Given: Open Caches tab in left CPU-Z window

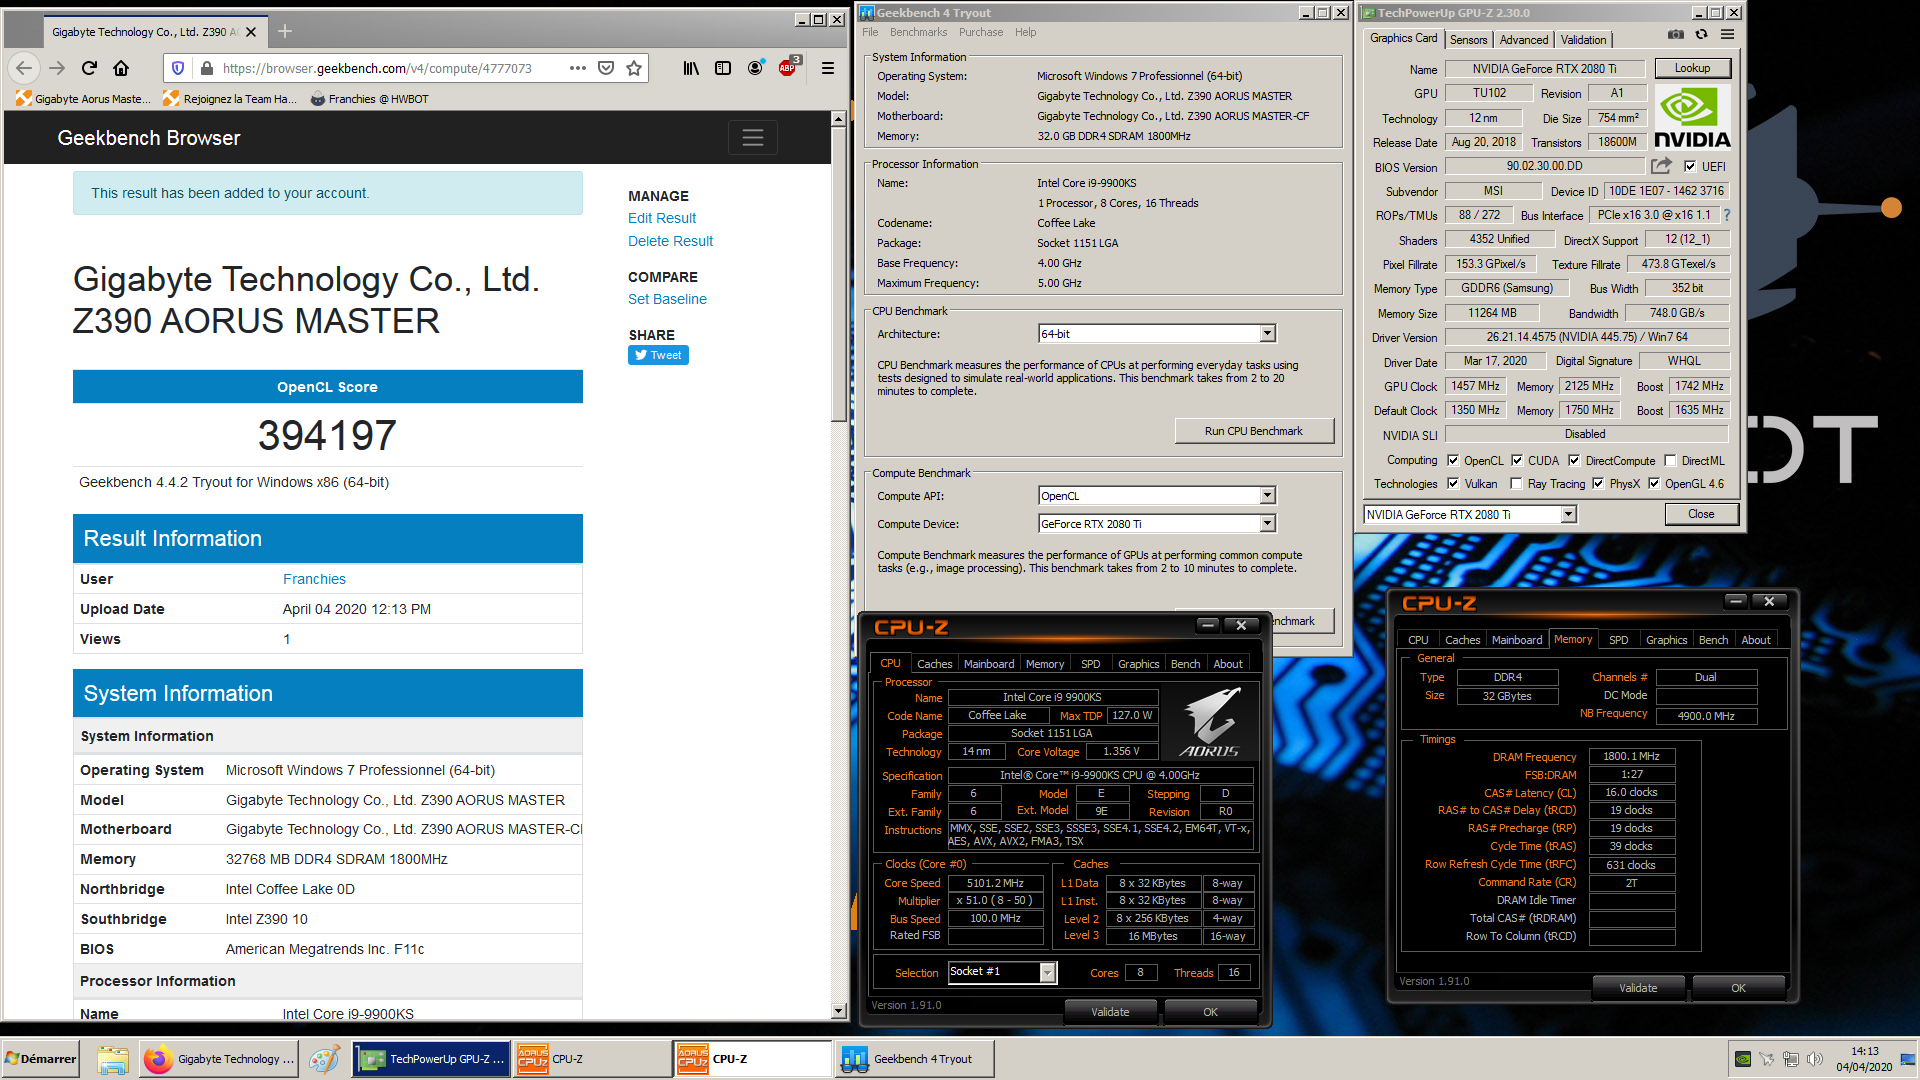Looking at the screenshot, I should coord(934,664).
